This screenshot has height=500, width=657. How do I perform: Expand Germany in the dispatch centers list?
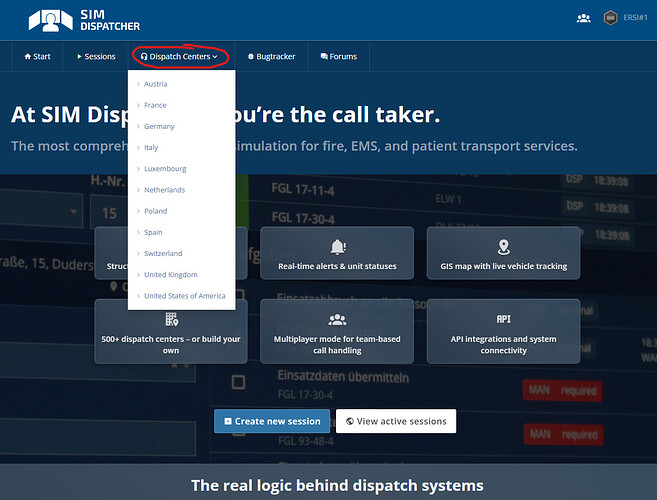pyautogui.click(x=159, y=126)
